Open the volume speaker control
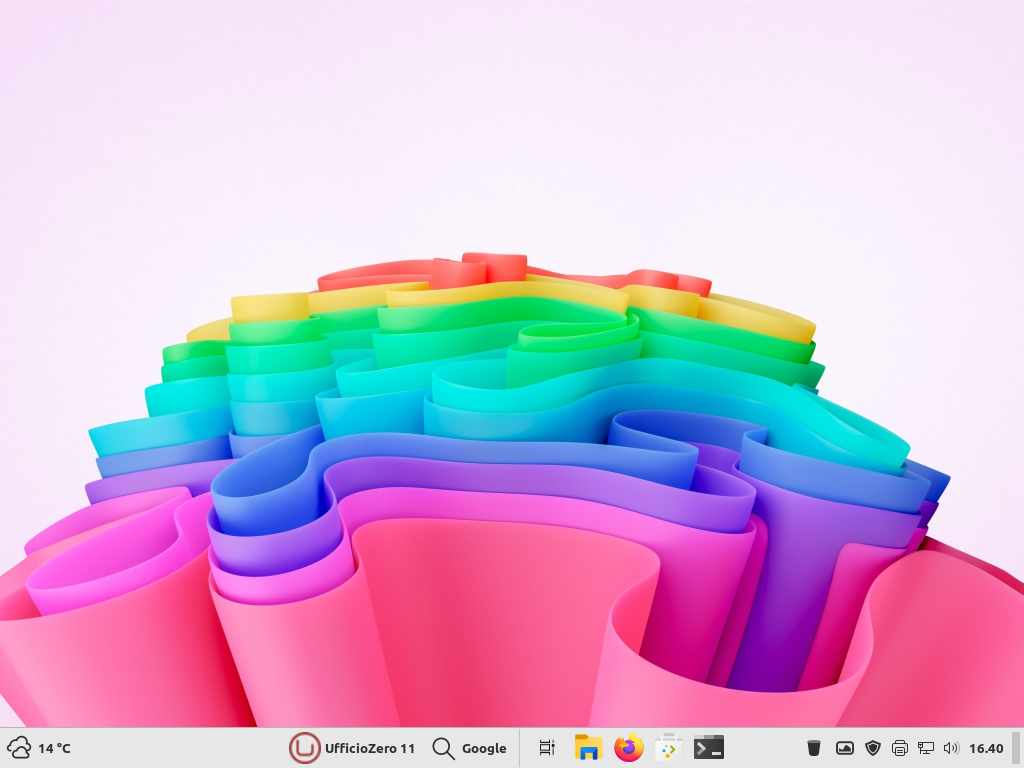 pos(951,748)
